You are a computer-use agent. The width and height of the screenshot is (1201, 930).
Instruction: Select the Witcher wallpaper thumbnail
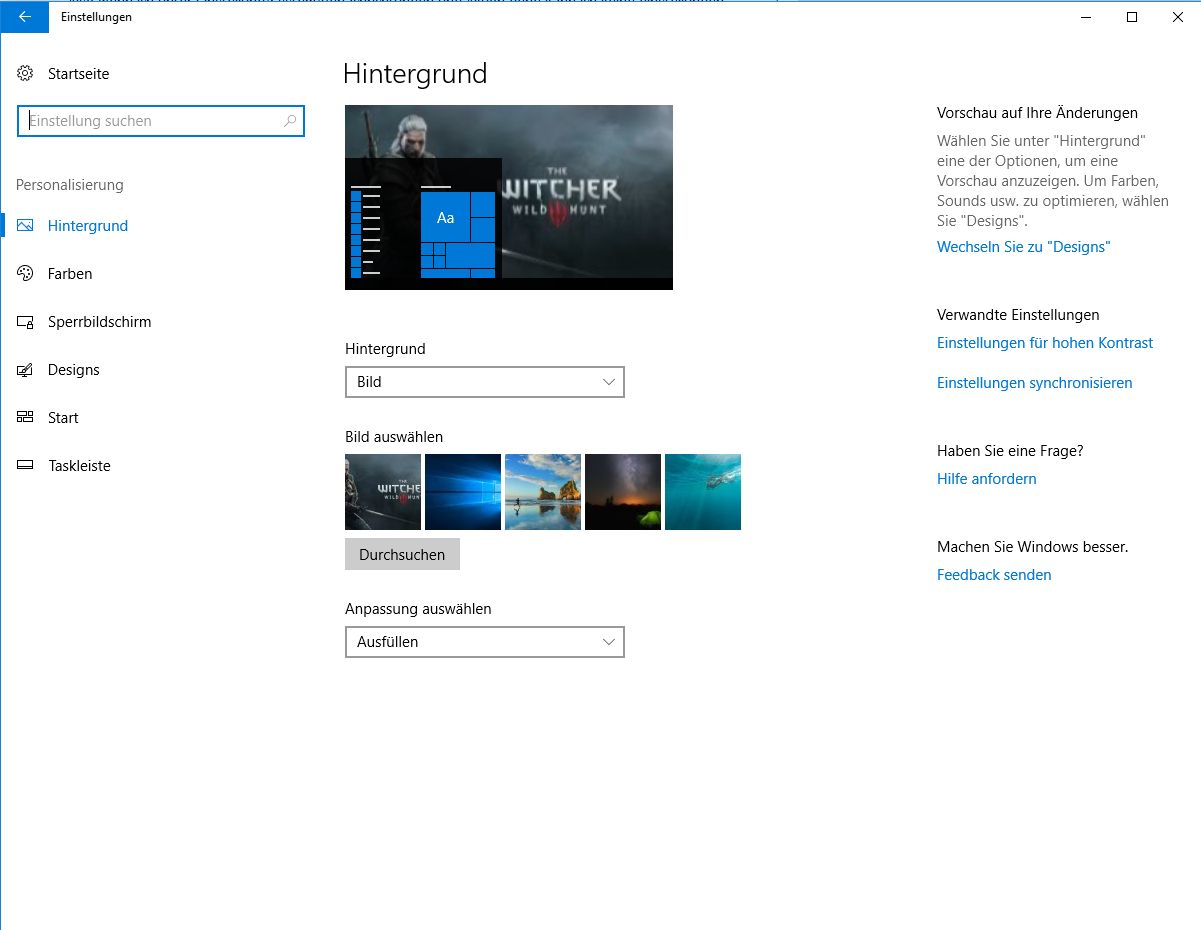pos(383,492)
